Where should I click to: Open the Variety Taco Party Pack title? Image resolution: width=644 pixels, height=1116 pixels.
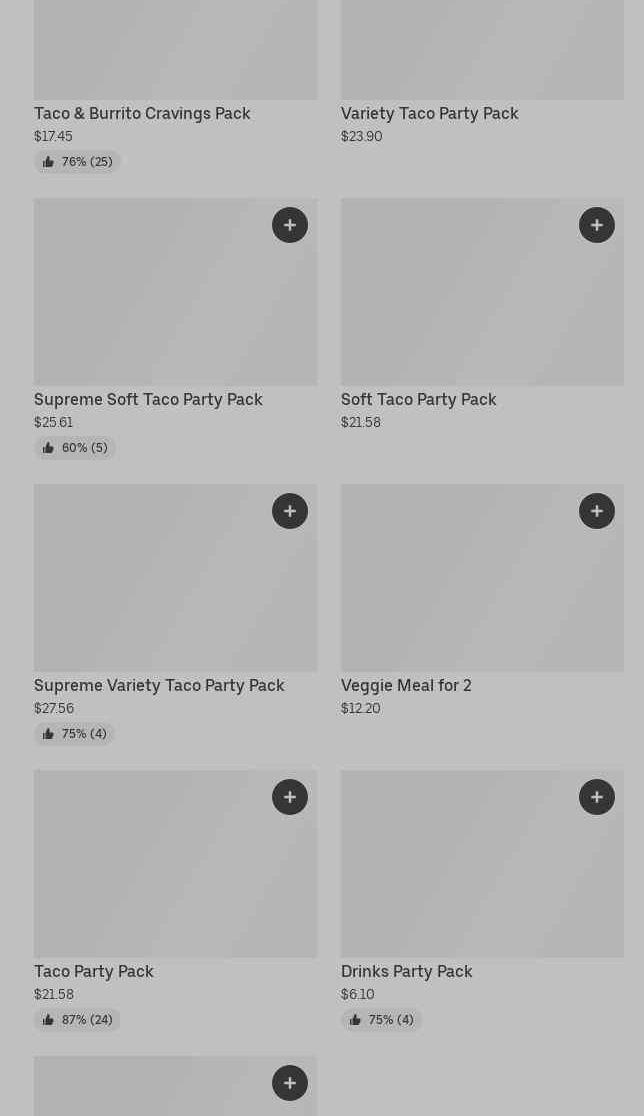click(x=429, y=114)
